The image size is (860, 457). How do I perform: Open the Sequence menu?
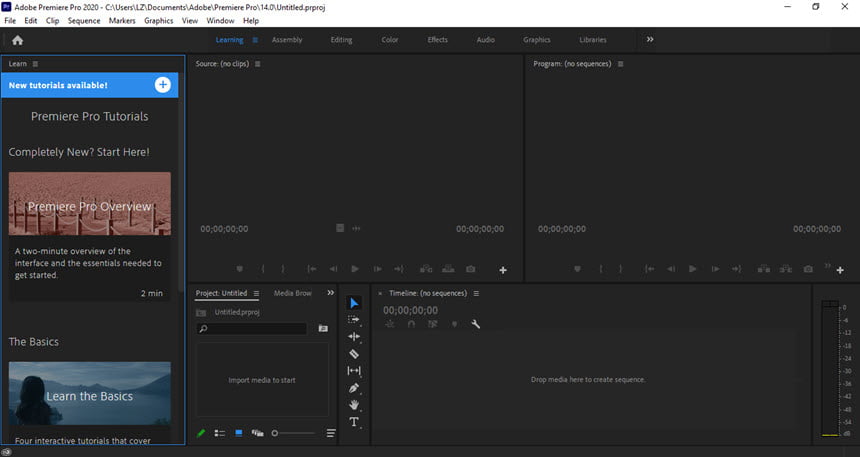tap(84, 20)
